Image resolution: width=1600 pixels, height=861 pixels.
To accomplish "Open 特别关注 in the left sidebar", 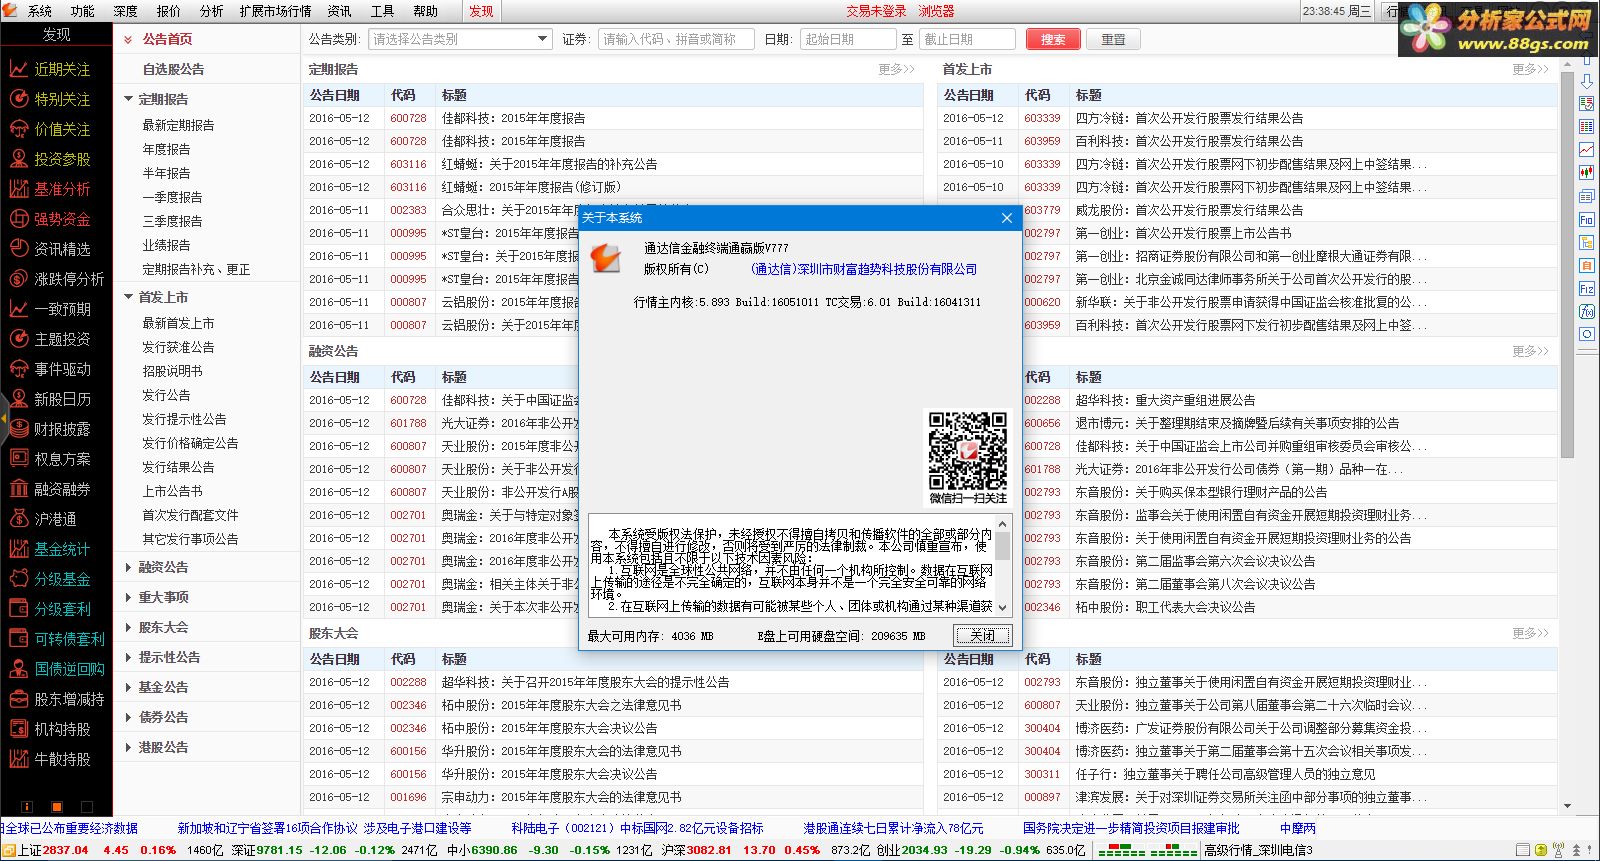I will pos(56,99).
